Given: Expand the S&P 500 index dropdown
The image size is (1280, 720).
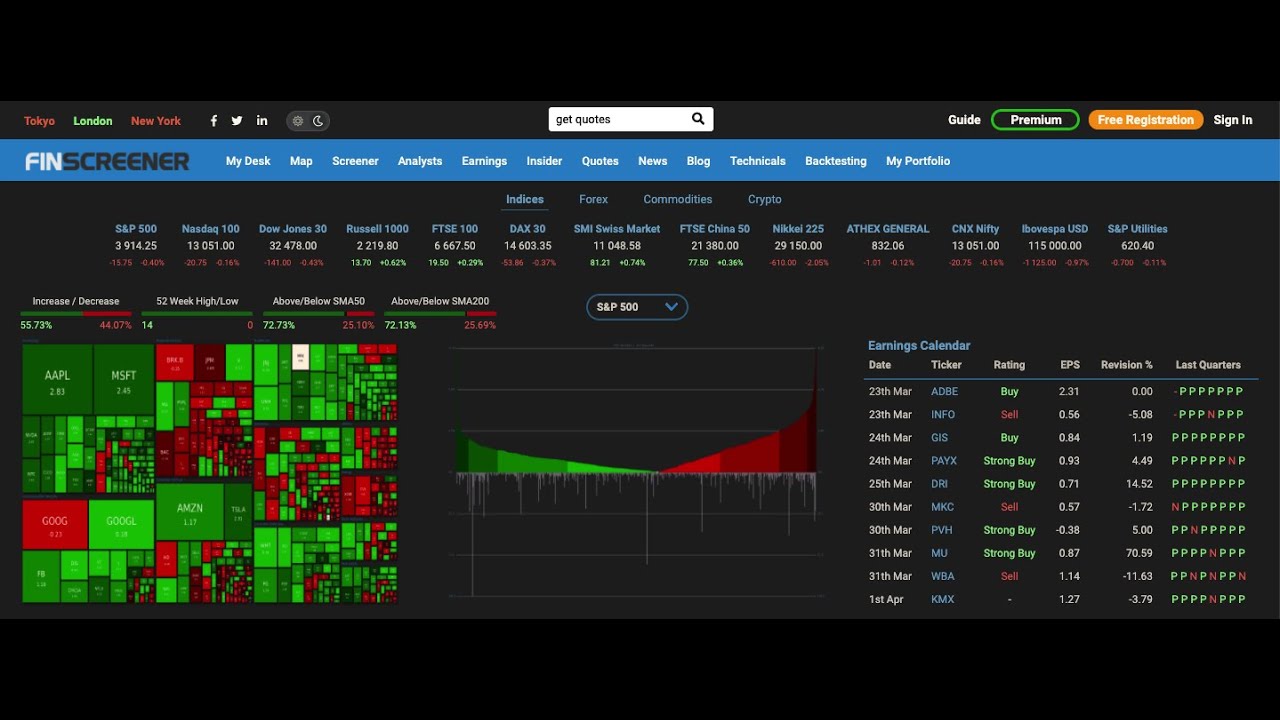Looking at the screenshot, I should click(637, 307).
